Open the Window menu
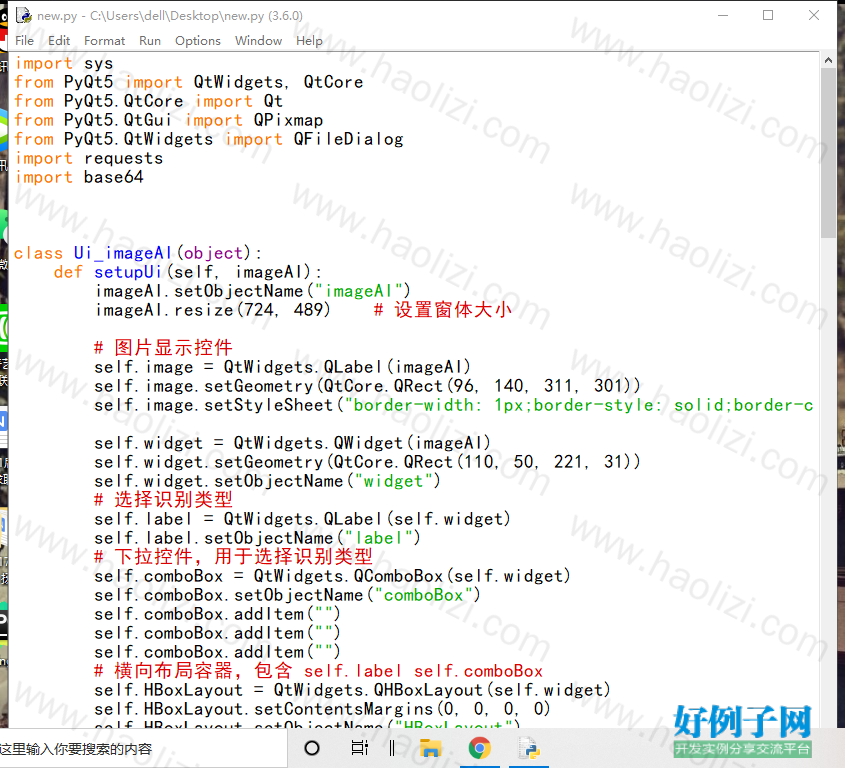The image size is (845, 768). (x=258, y=40)
